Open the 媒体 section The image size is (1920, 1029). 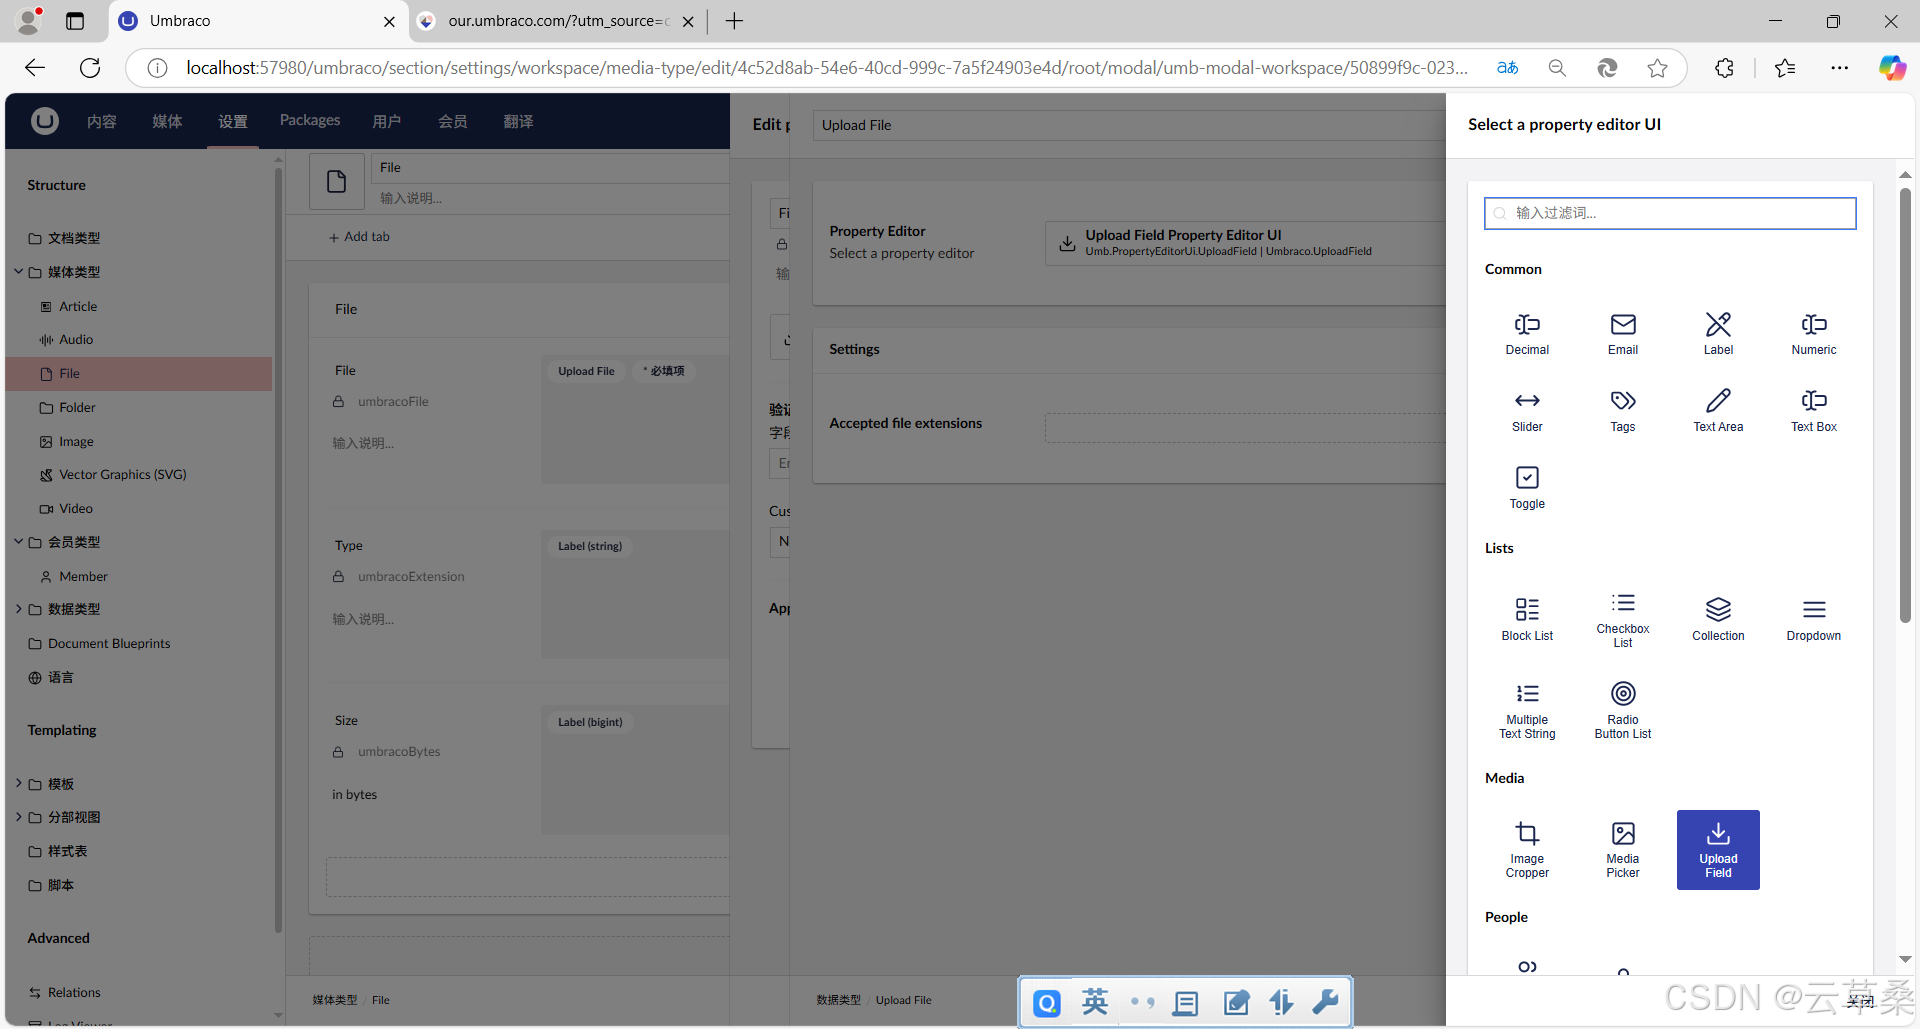tap(167, 121)
